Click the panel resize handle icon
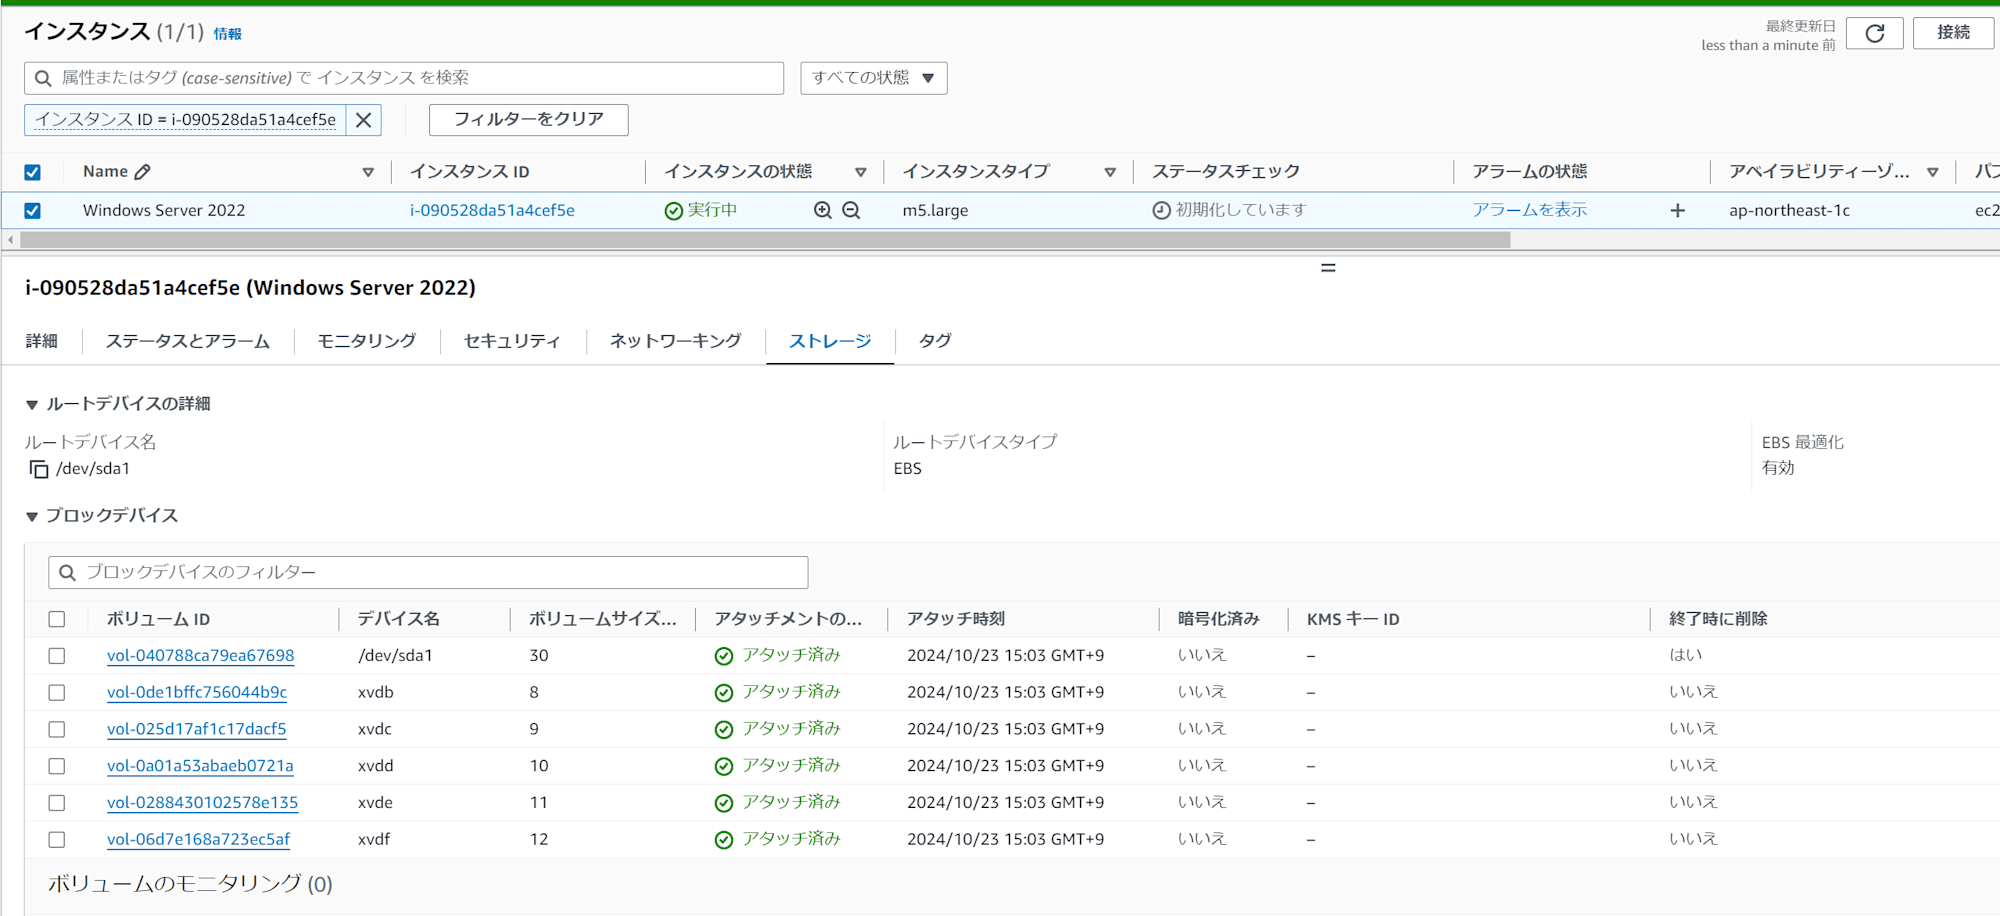 (1328, 268)
